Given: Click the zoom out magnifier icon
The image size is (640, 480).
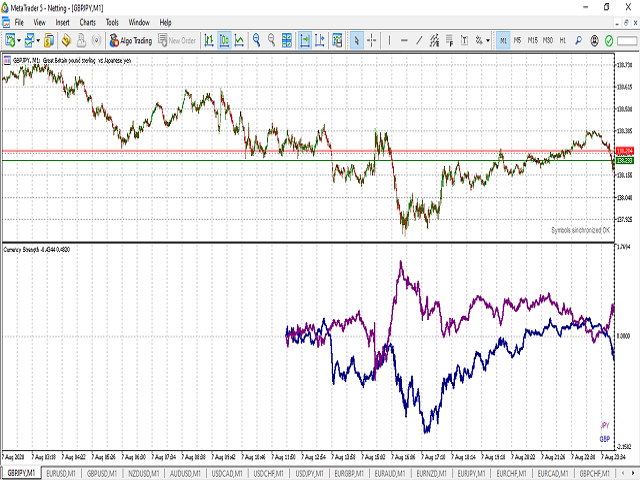Looking at the screenshot, I should tap(273, 41).
